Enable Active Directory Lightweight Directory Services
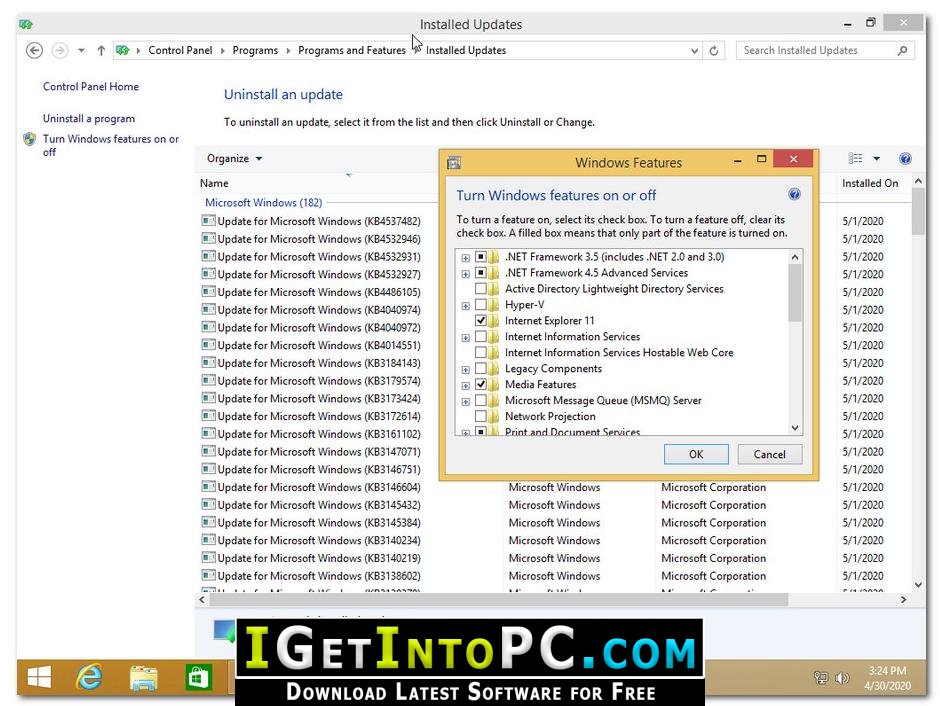Screen dimensions: 940x706 481,289
